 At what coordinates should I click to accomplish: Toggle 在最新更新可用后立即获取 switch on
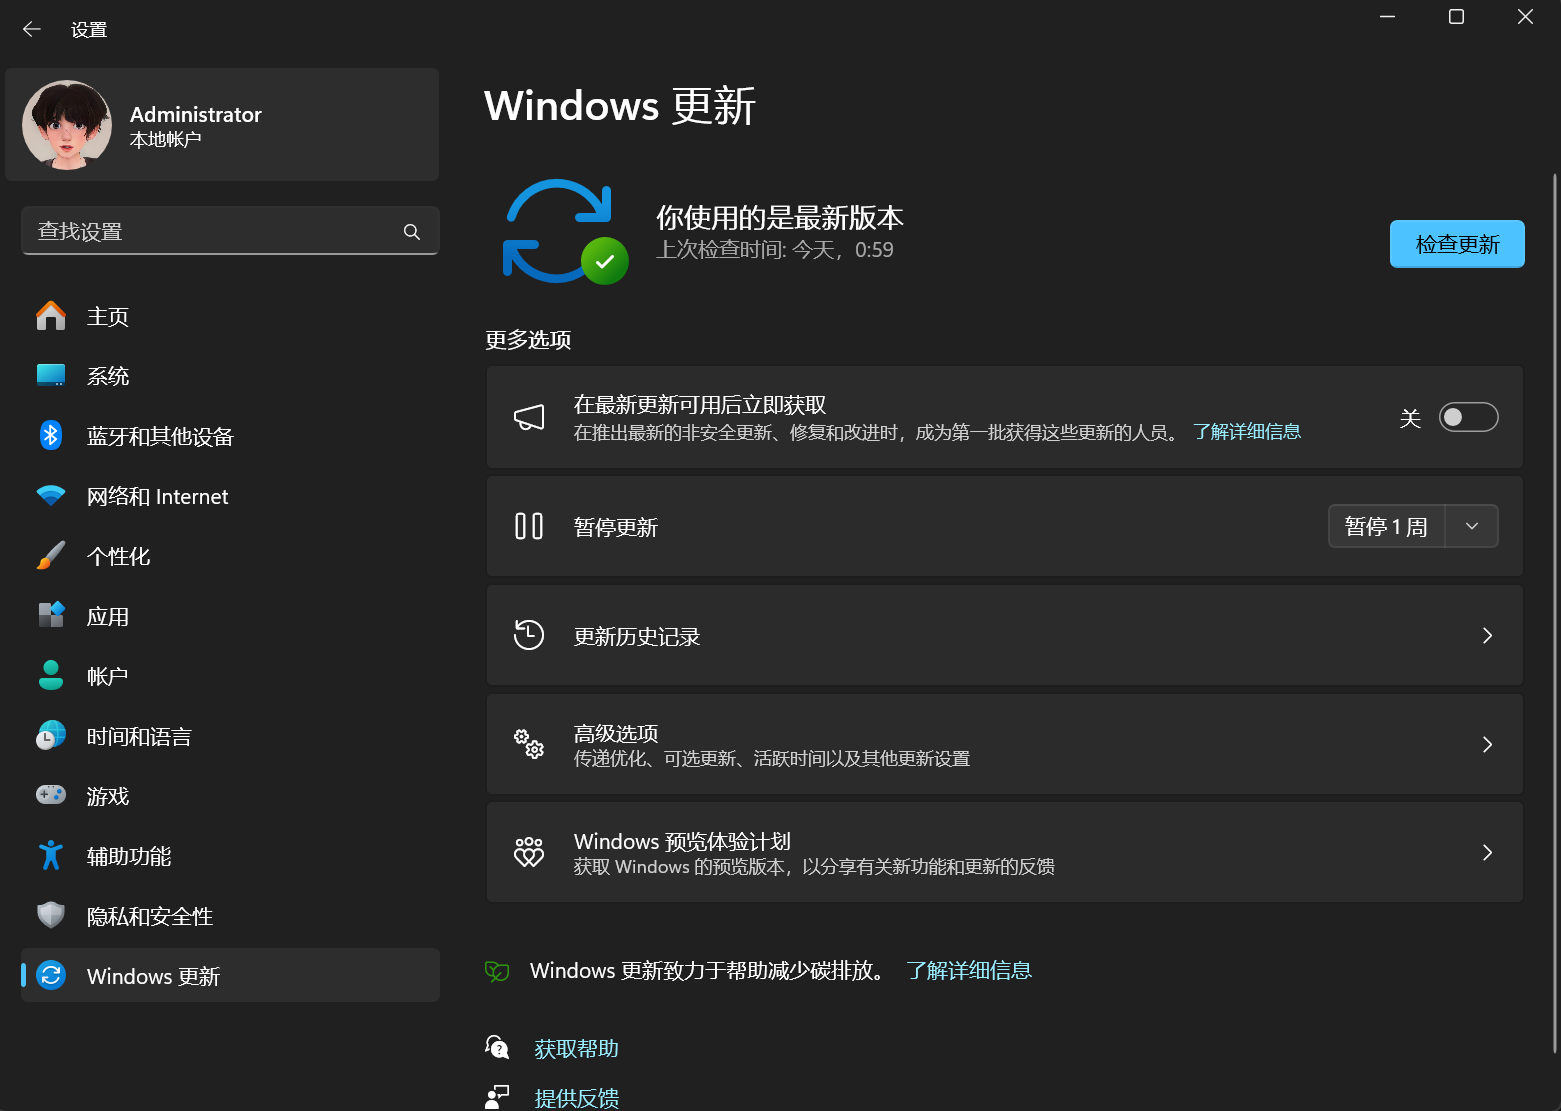[1468, 417]
